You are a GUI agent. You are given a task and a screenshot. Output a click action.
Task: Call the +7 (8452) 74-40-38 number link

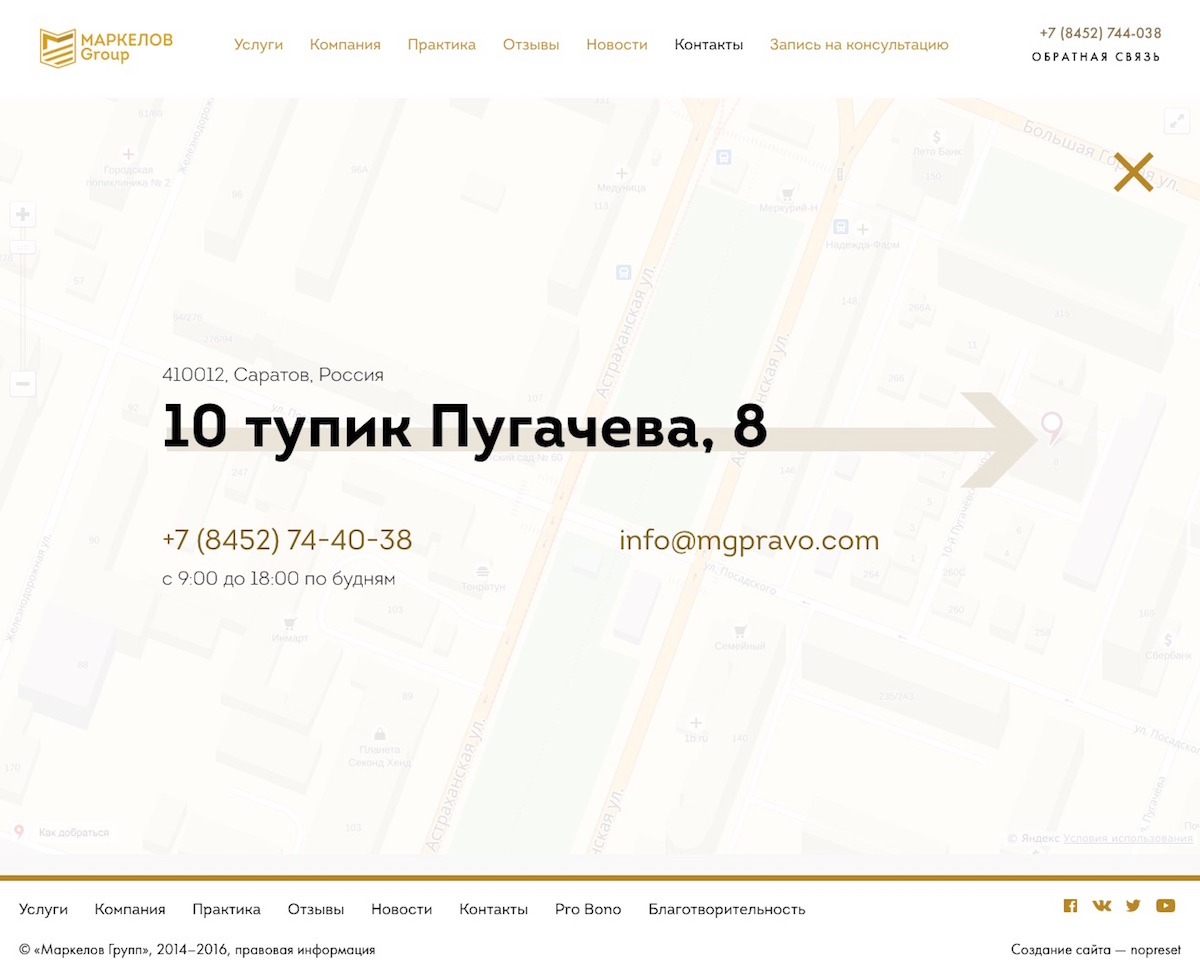tap(287, 541)
